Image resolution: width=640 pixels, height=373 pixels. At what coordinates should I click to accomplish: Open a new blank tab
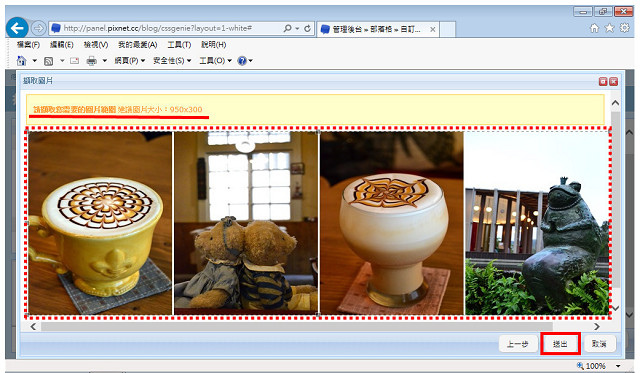click(447, 29)
